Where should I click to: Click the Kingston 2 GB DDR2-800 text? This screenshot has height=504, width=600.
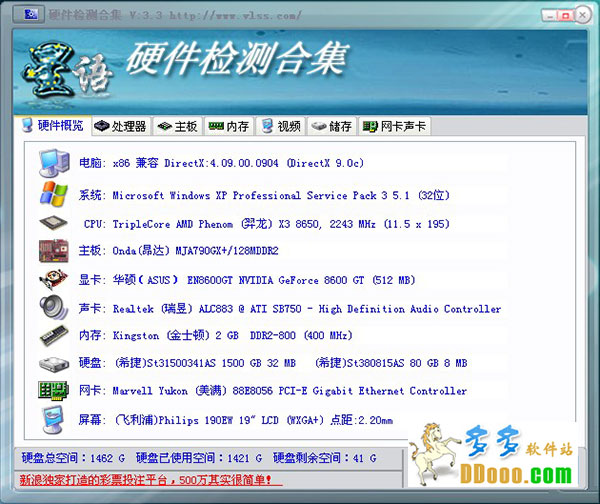[x=232, y=335]
